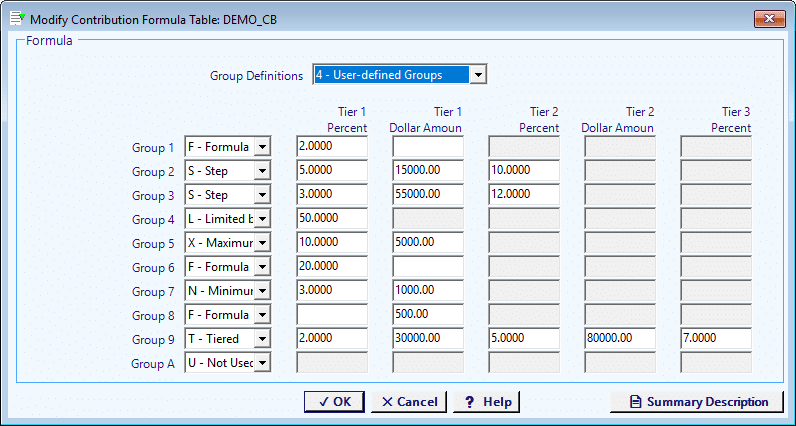Image resolution: width=796 pixels, height=426 pixels.
Task: Click the Group Definitions label
Action: (256, 76)
